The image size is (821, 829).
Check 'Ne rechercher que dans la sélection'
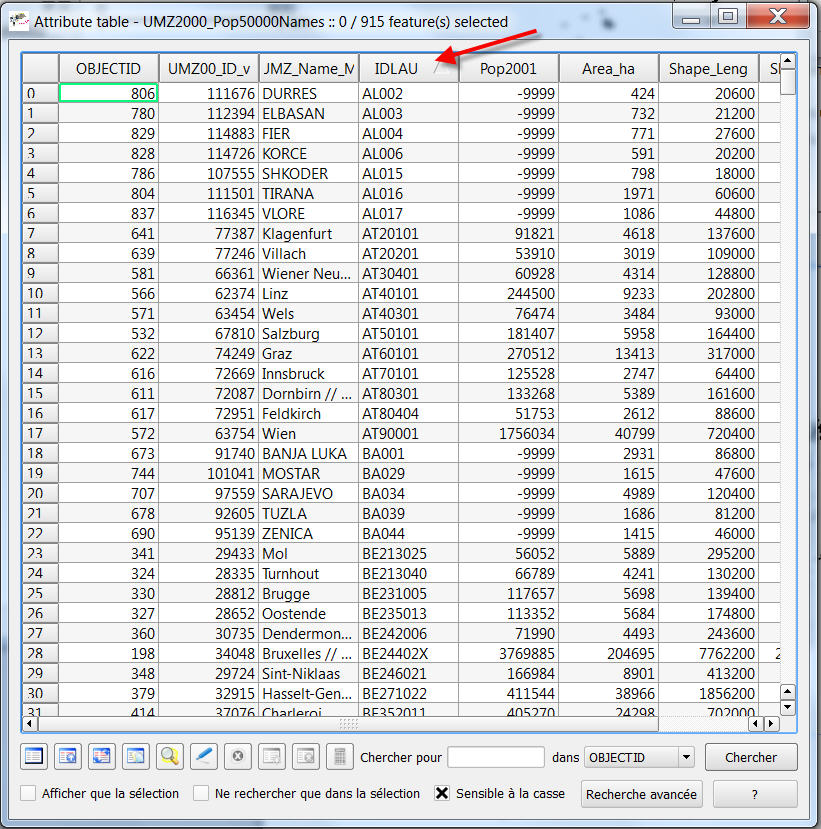(202, 793)
